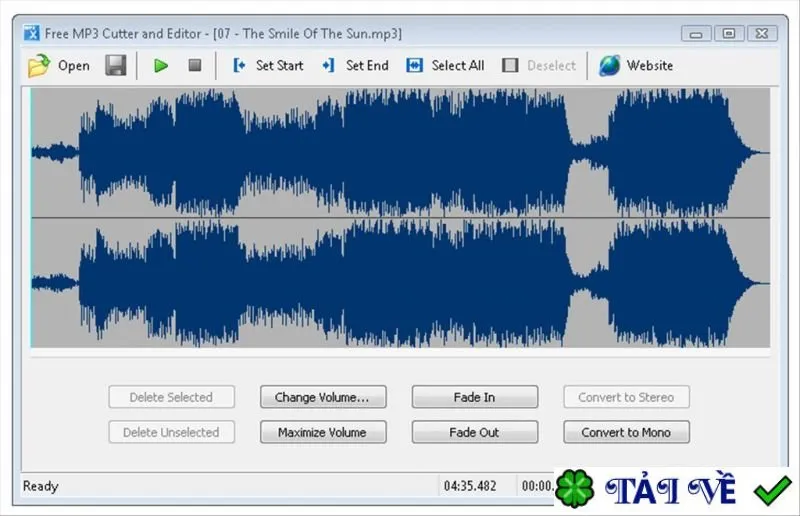Click the Set End marker icon

pyautogui.click(x=329, y=65)
